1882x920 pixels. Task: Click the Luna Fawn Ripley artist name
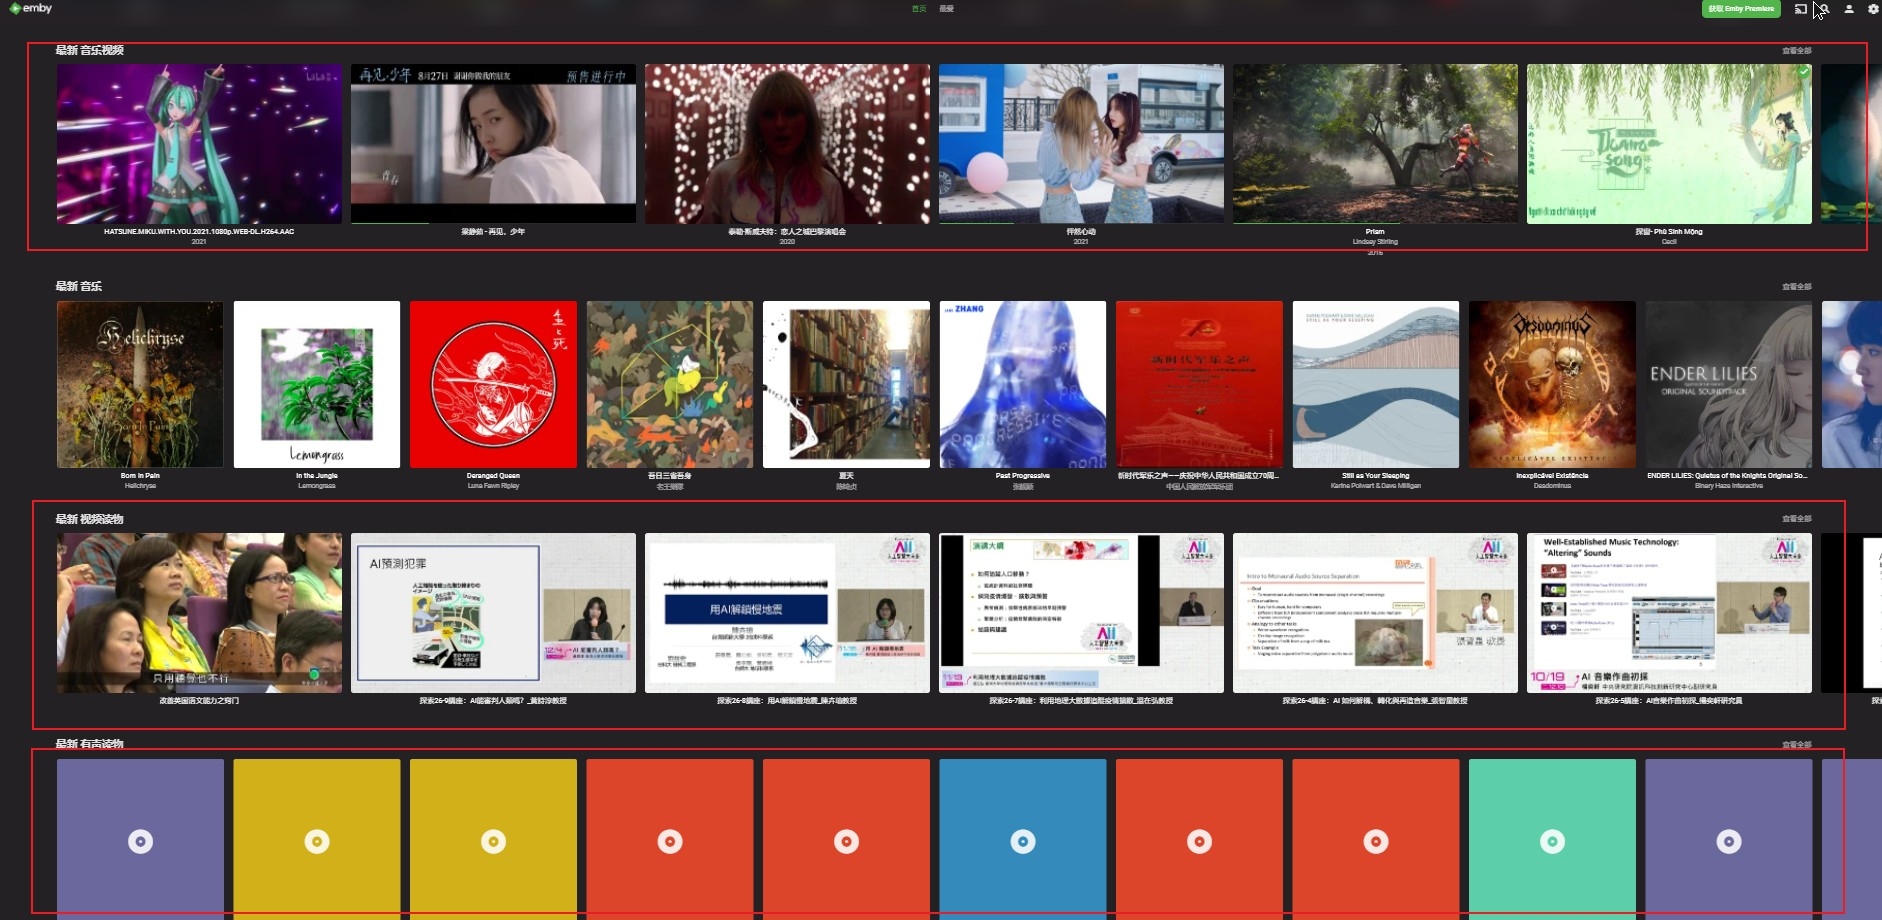[x=493, y=486]
